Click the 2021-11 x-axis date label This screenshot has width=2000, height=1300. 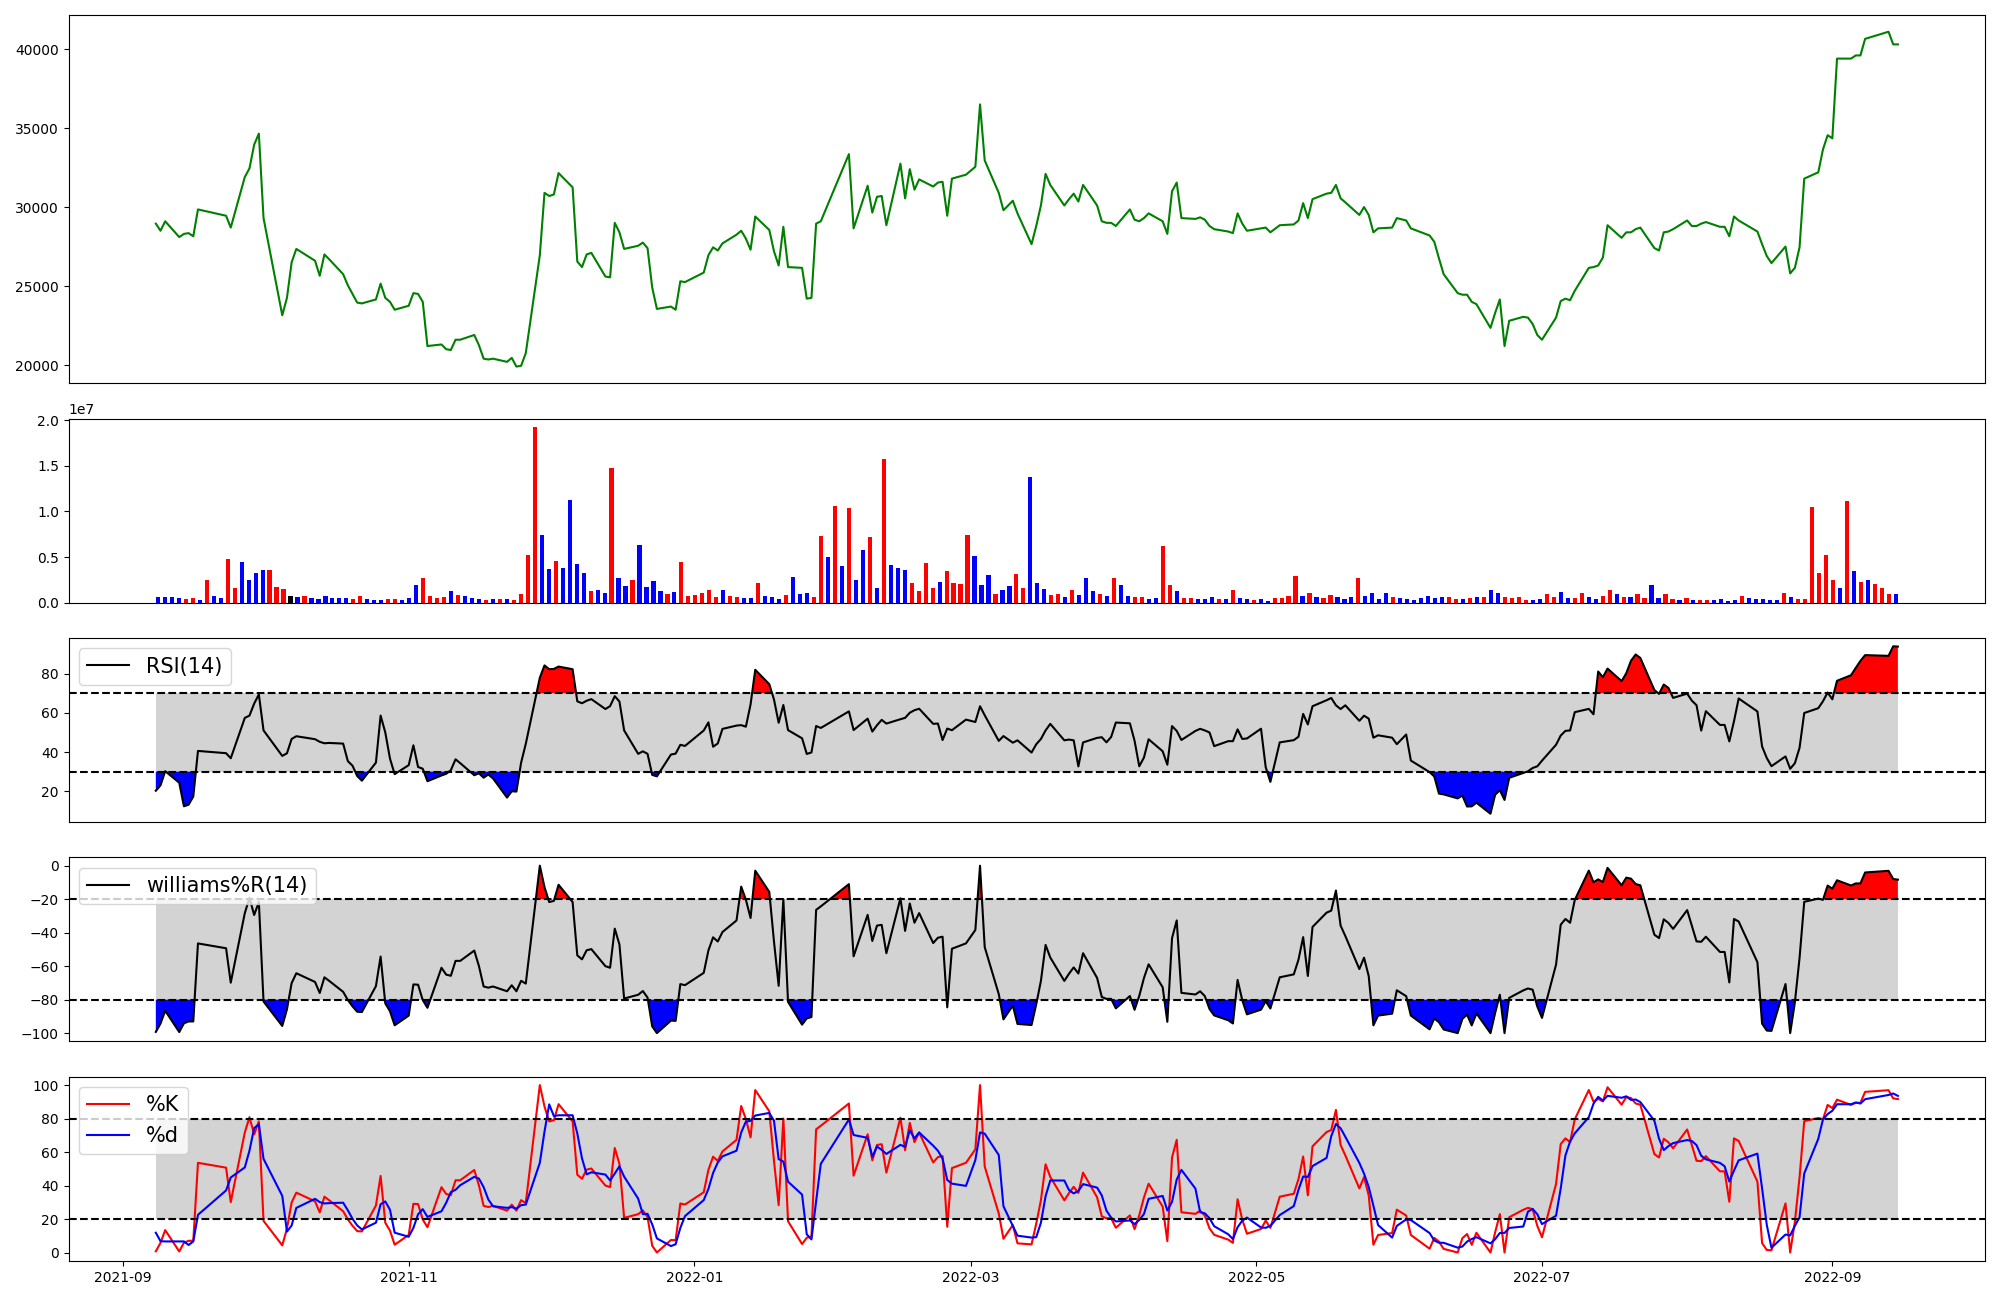click(409, 1277)
